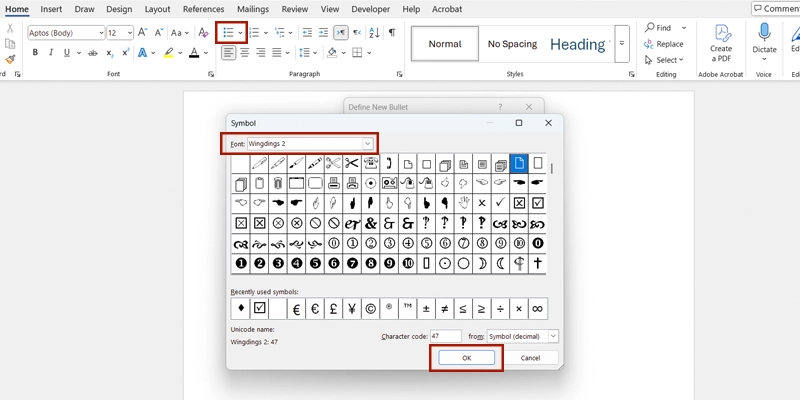This screenshot has height=400, width=800.
Task: Select the scissors symbol in the grid
Action: pyautogui.click(x=352, y=163)
